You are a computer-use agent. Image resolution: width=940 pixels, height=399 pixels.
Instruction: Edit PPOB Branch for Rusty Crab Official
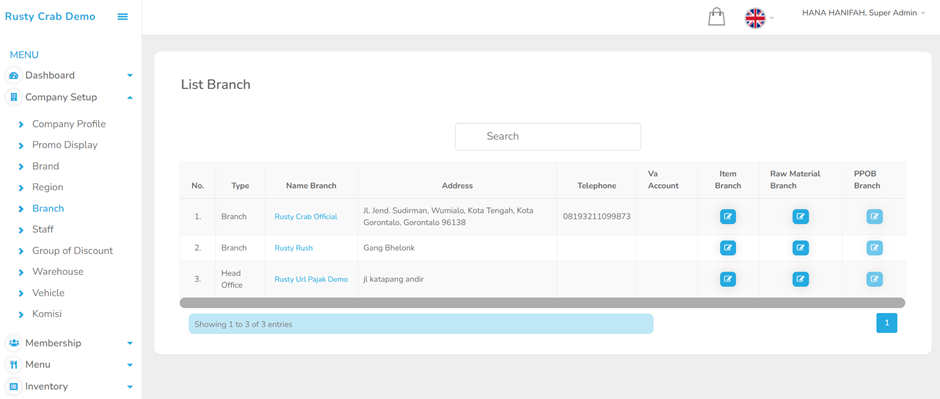(x=874, y=217)
